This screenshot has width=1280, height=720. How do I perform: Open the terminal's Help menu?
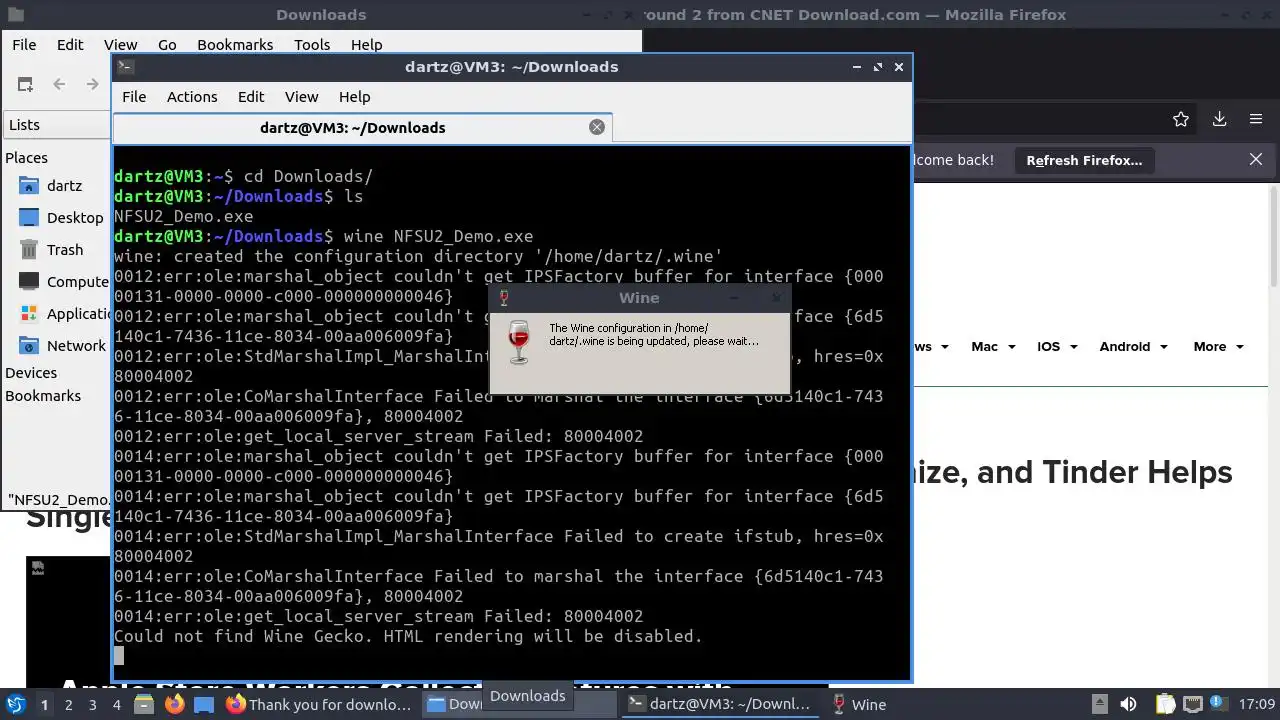pyautogui.click(x=354, y=97)
